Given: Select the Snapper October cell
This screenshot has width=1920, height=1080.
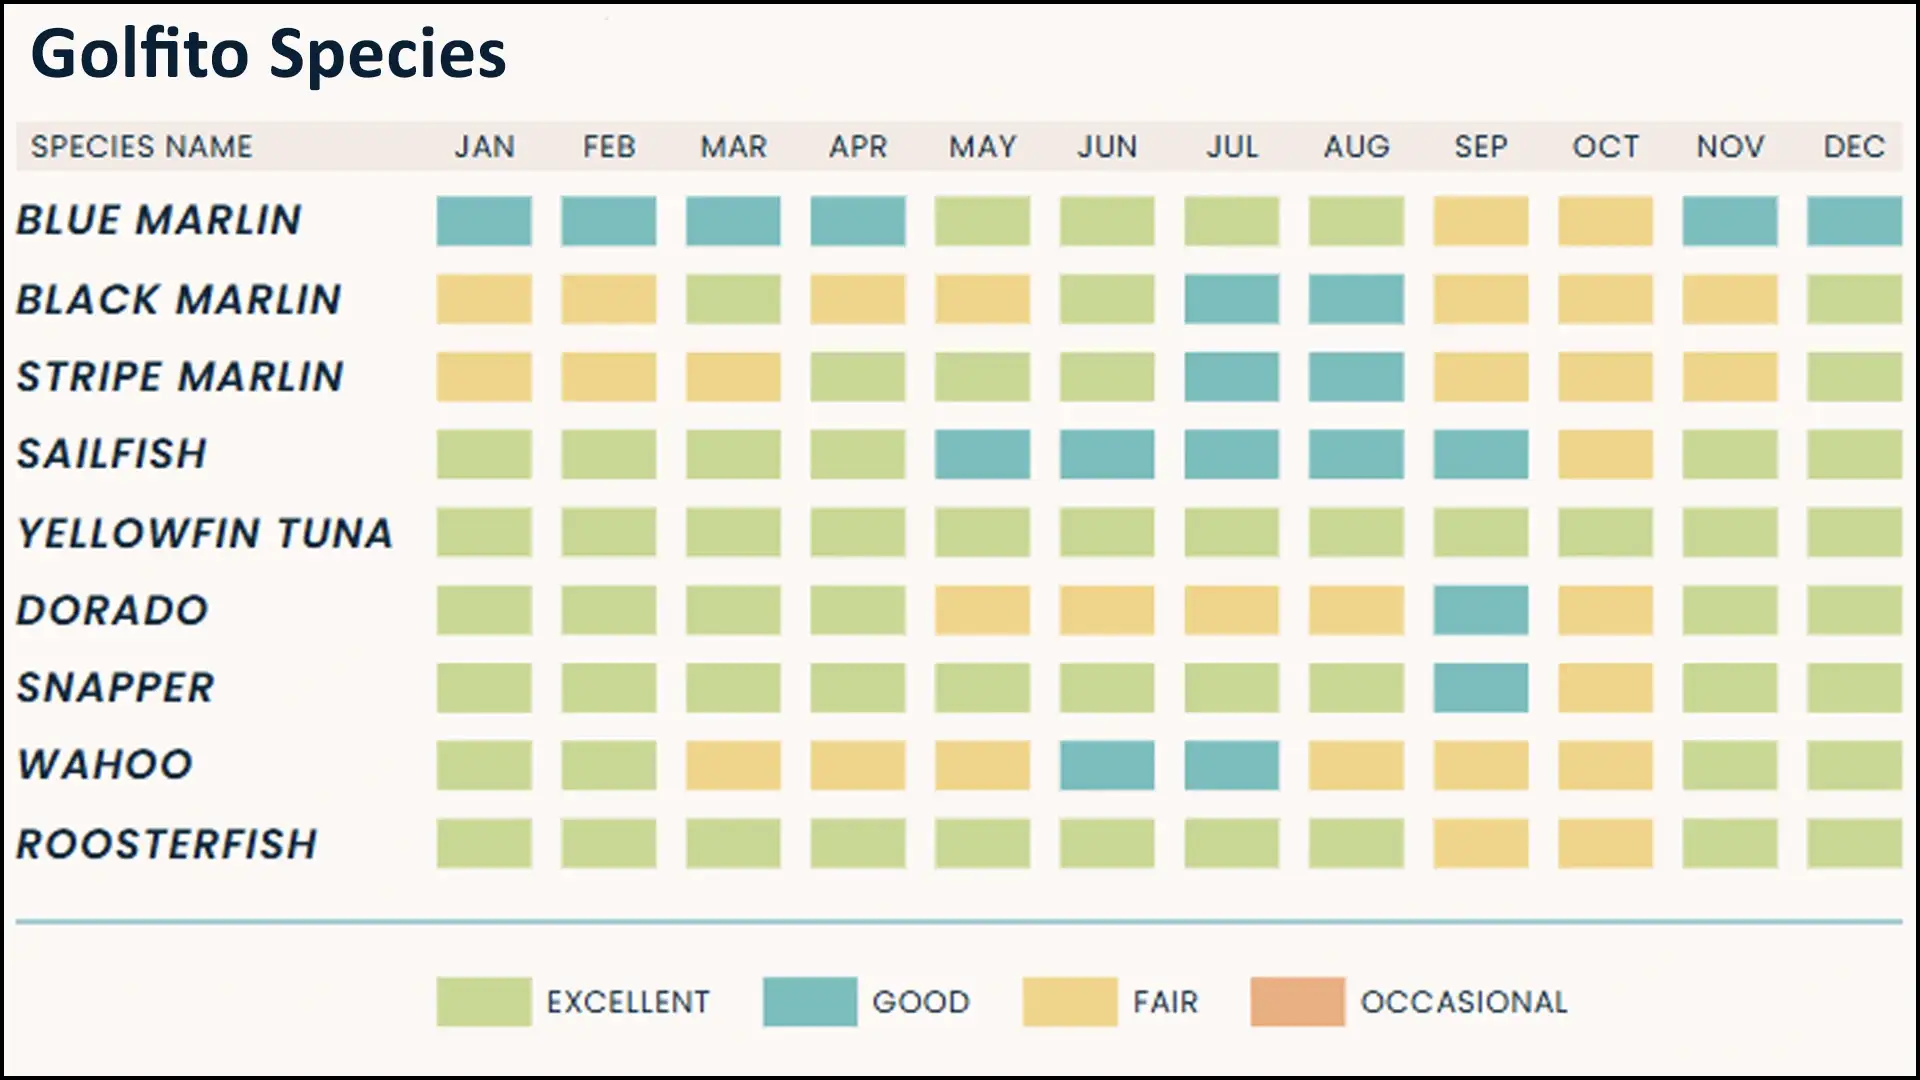Looking at the screenshot, I should 1605,688.
